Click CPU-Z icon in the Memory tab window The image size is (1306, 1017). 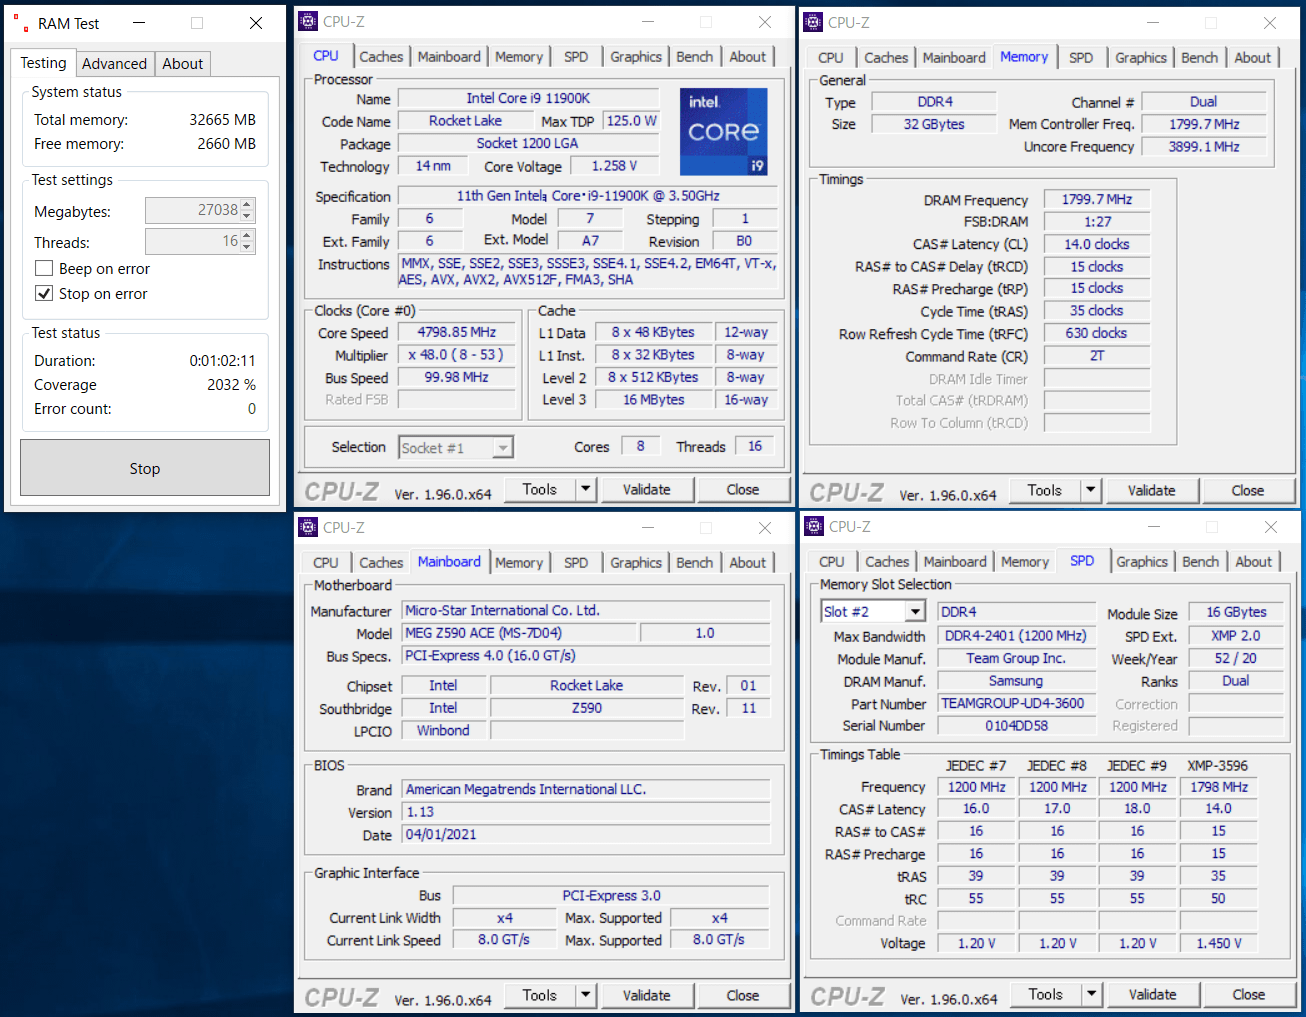pos(814,22)
